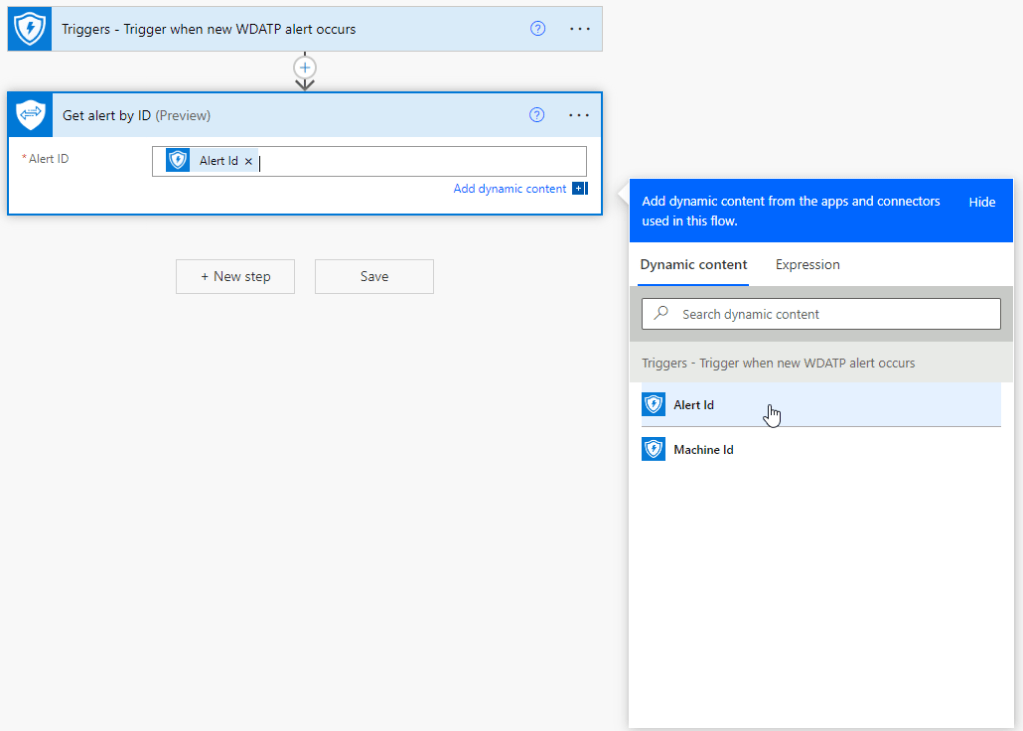This screenshot has height=731, width=1023.
Task: Open help for Get alert by ID
Action: tap(537, 115)
